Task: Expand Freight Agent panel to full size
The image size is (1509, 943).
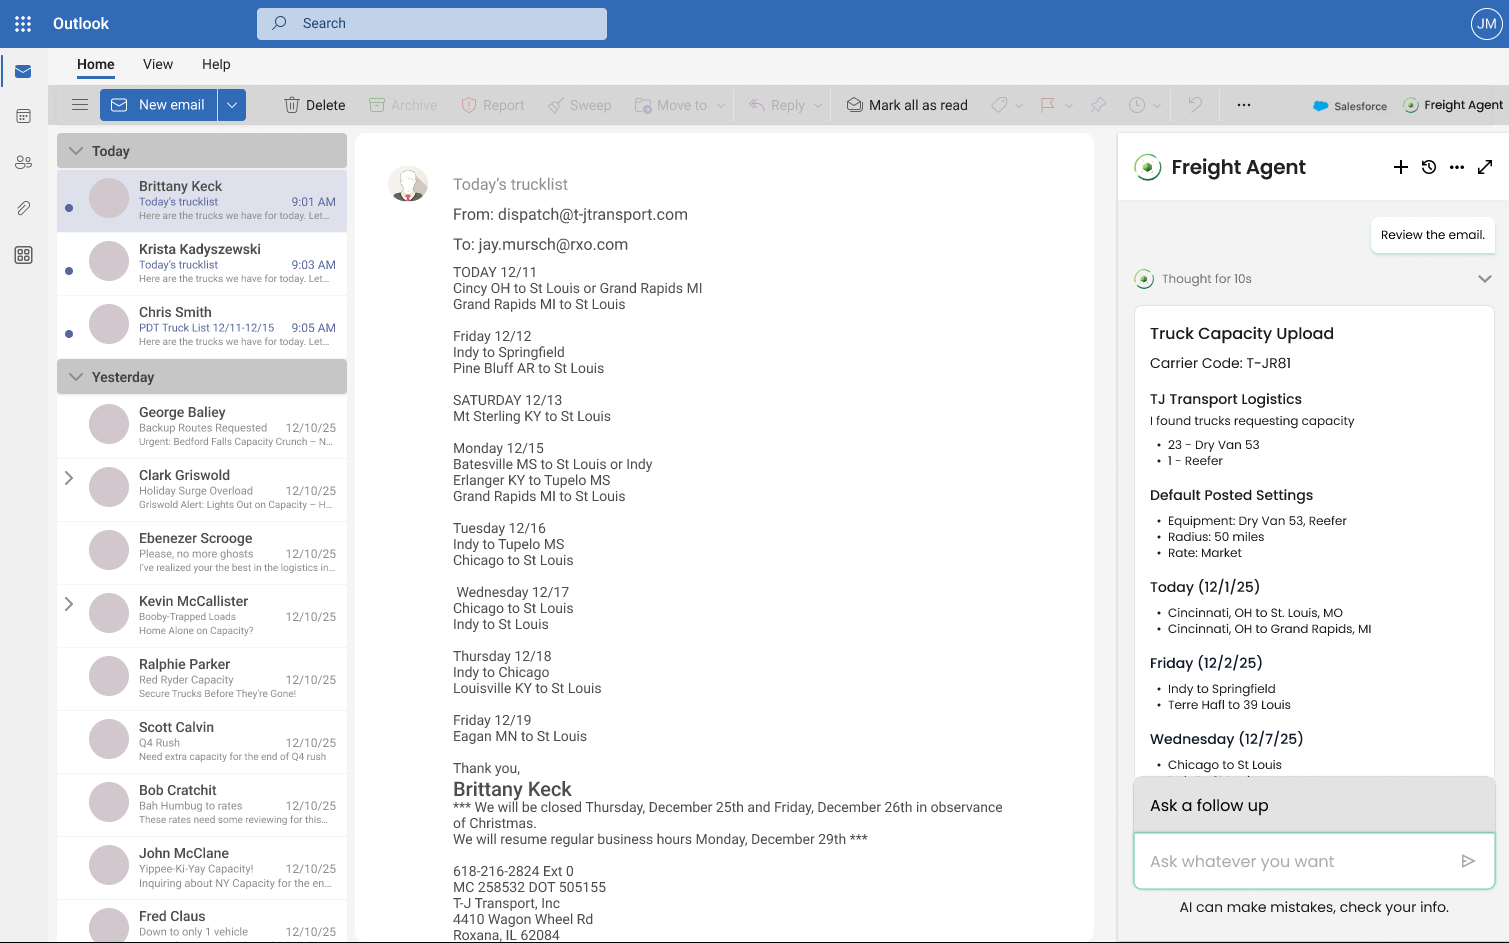Action: click(x=1485, y=167)
